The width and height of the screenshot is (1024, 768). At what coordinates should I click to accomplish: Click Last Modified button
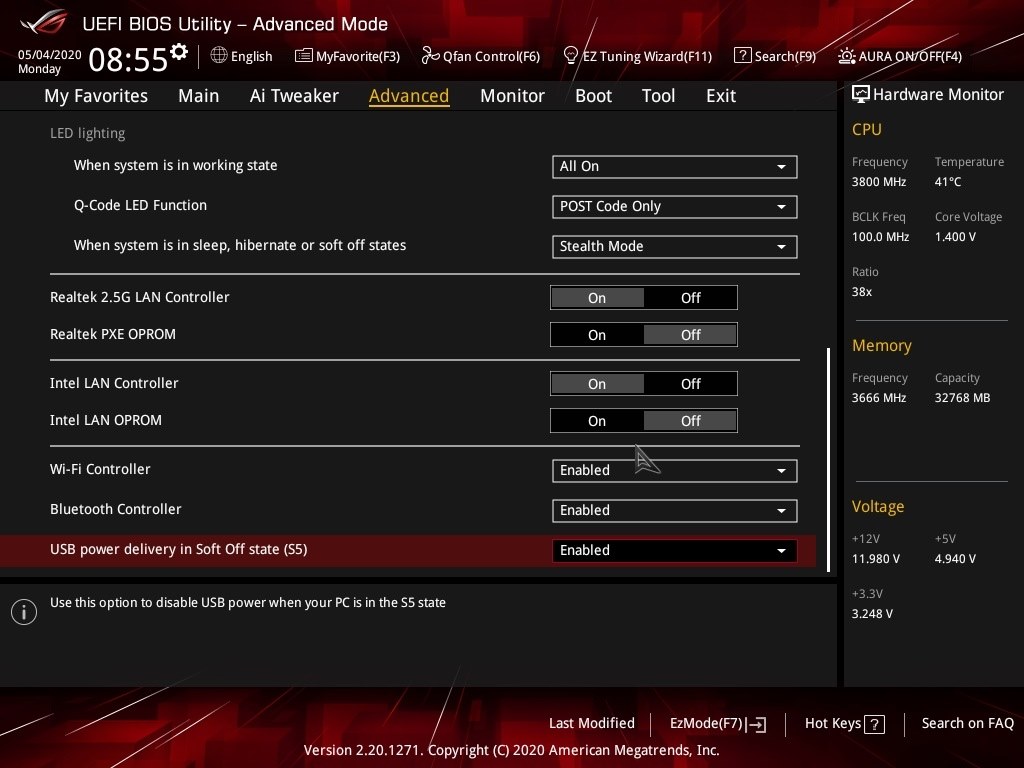592,723
